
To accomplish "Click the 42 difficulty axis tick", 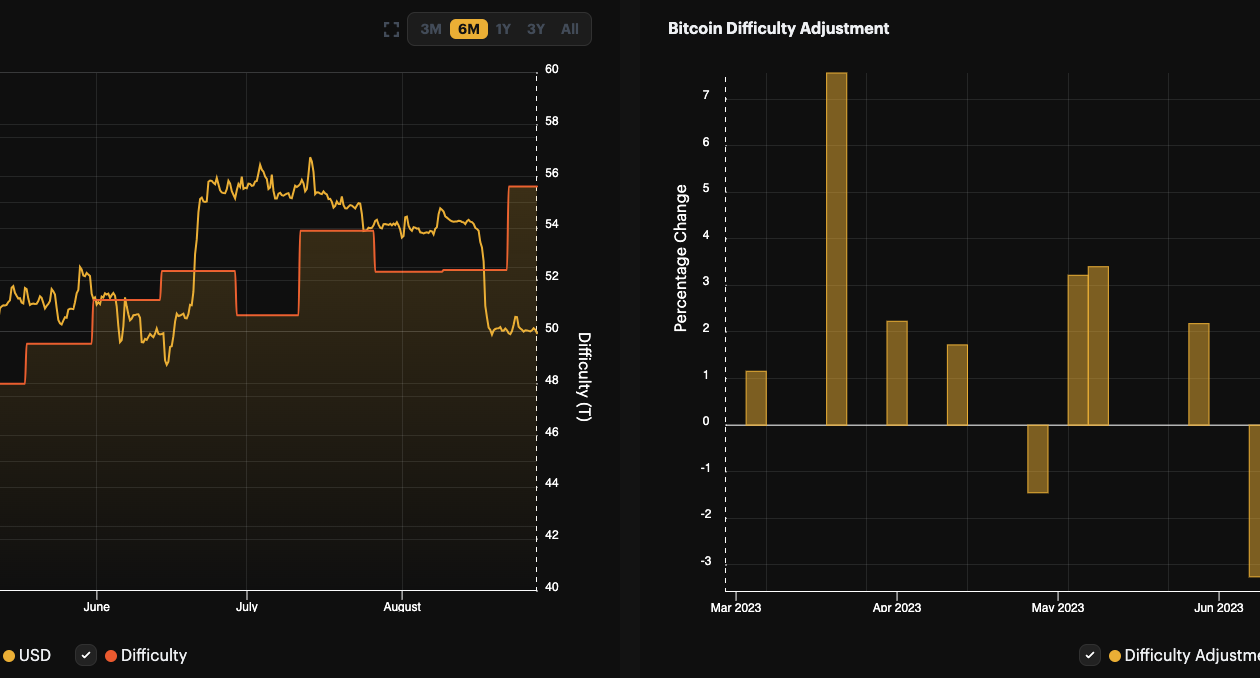I will pos(552,535).
